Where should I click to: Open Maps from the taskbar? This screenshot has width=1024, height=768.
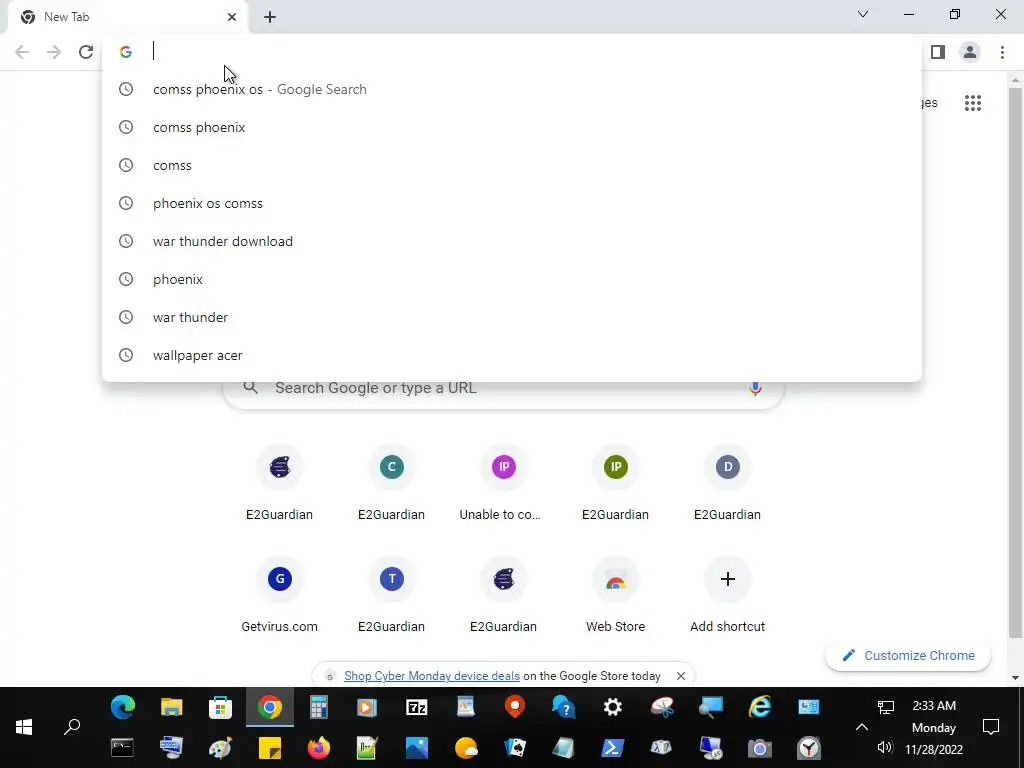515,707
